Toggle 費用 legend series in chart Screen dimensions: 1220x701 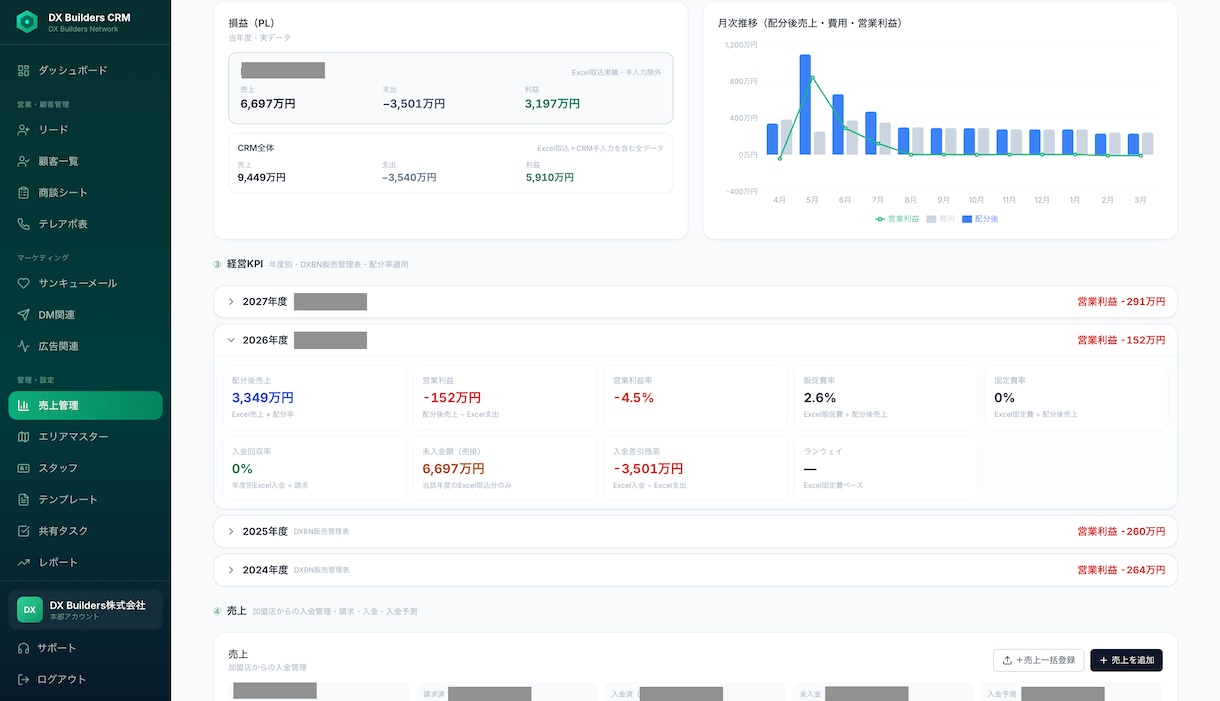941,218
